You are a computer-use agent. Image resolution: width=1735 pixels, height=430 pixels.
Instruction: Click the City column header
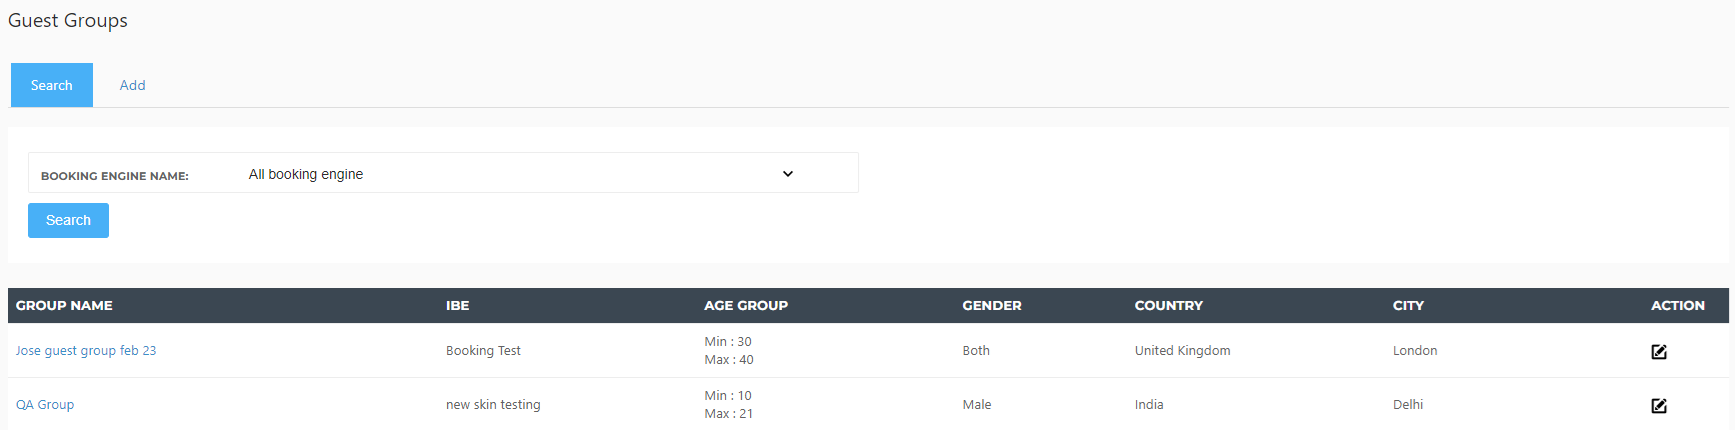click(x=1408, y=305)
